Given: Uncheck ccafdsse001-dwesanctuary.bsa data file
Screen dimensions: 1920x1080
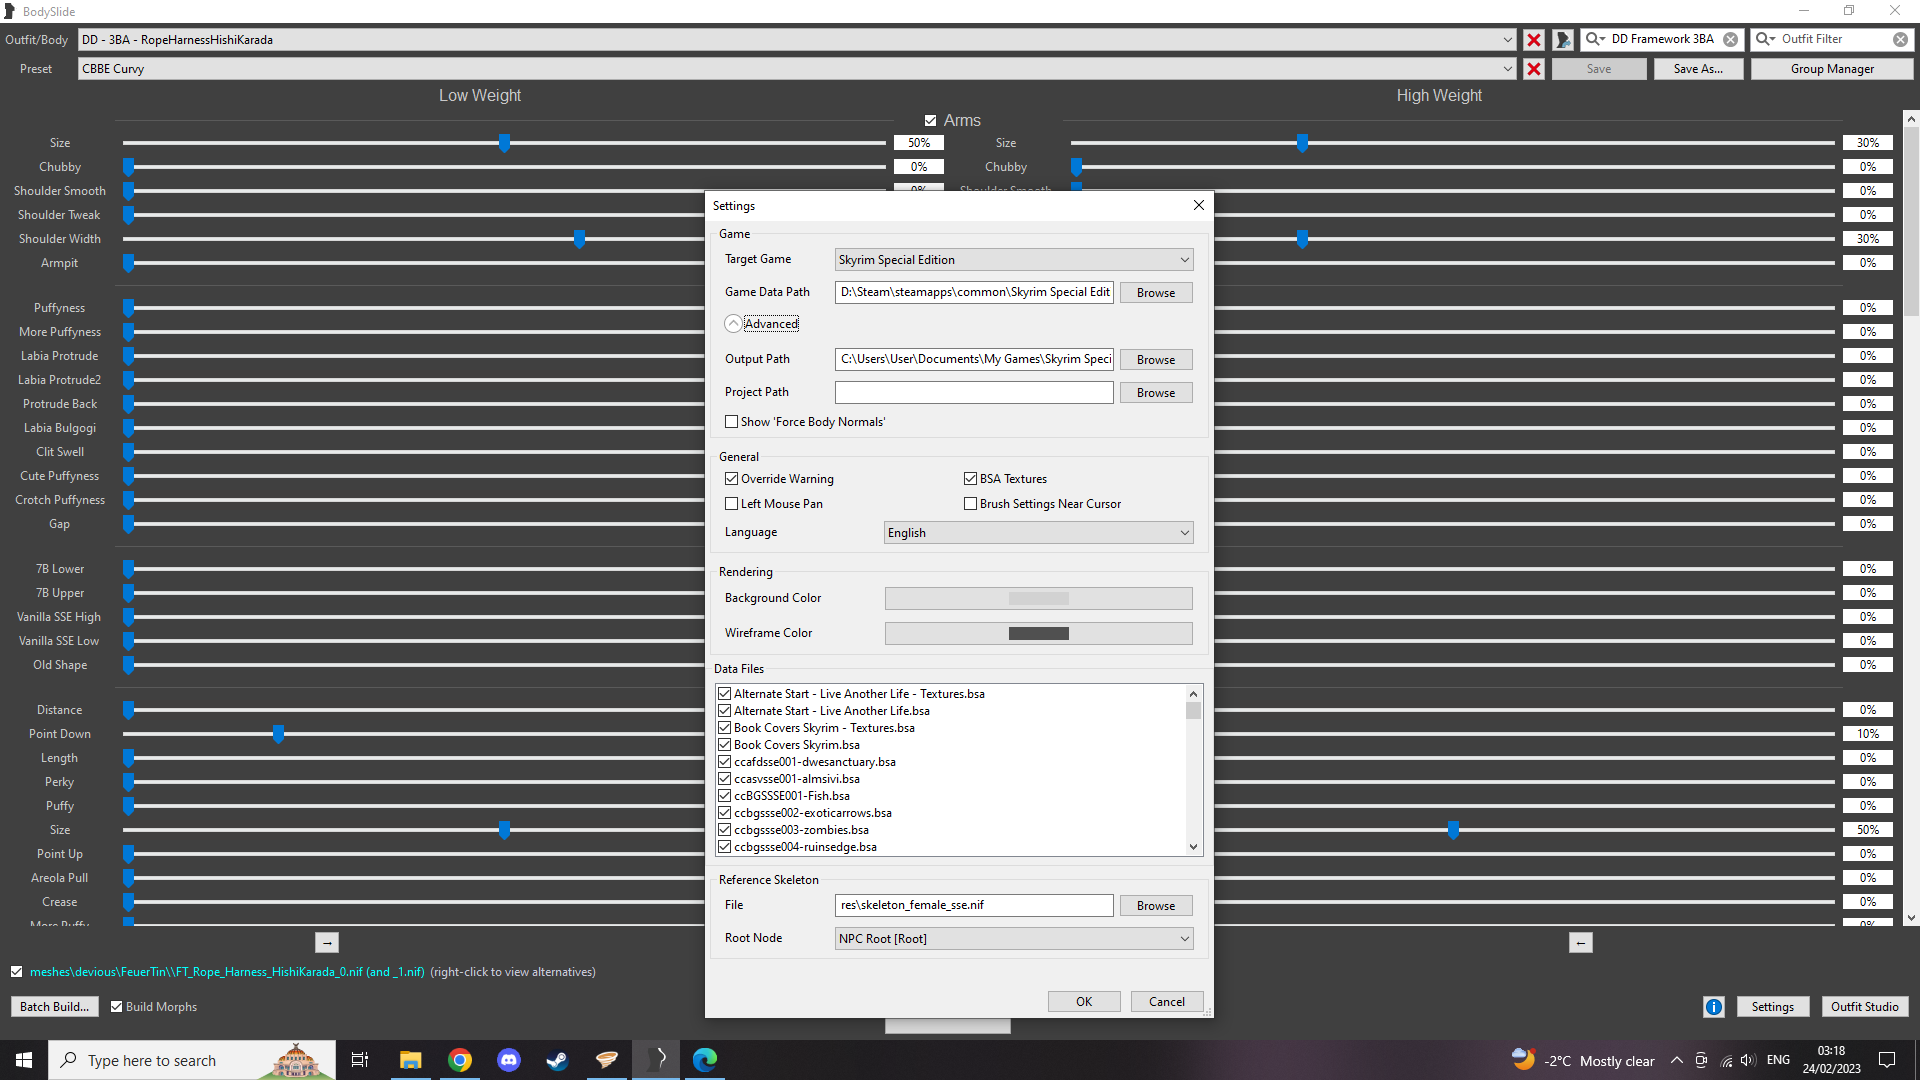Looking at the screenshot, I should [725, 762].
